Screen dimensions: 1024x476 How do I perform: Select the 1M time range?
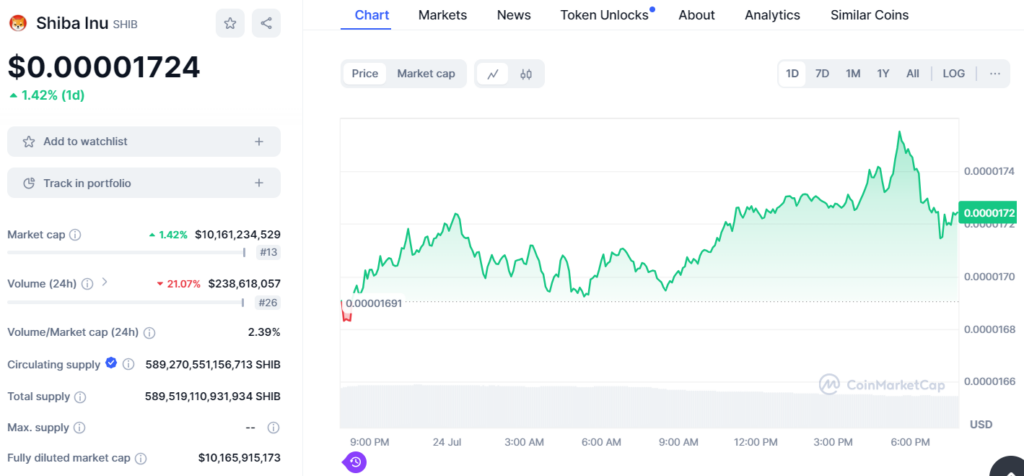coord(853,73)
